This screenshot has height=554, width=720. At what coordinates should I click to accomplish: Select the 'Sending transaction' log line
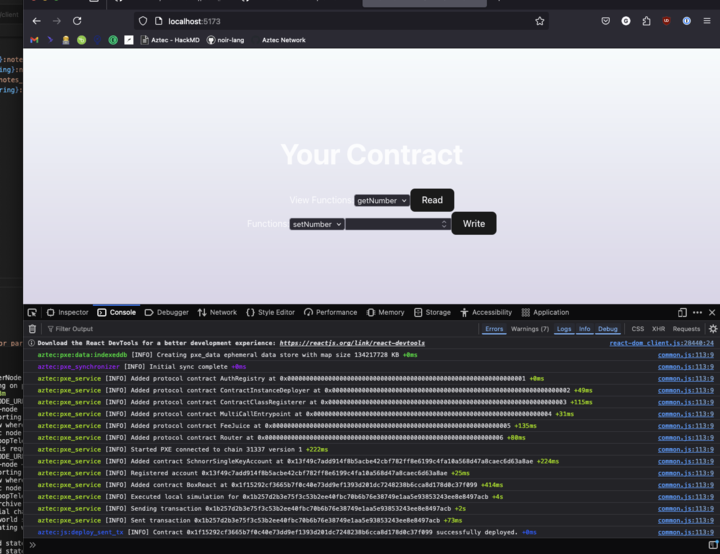pyautogui.click(x=371, y=509)
